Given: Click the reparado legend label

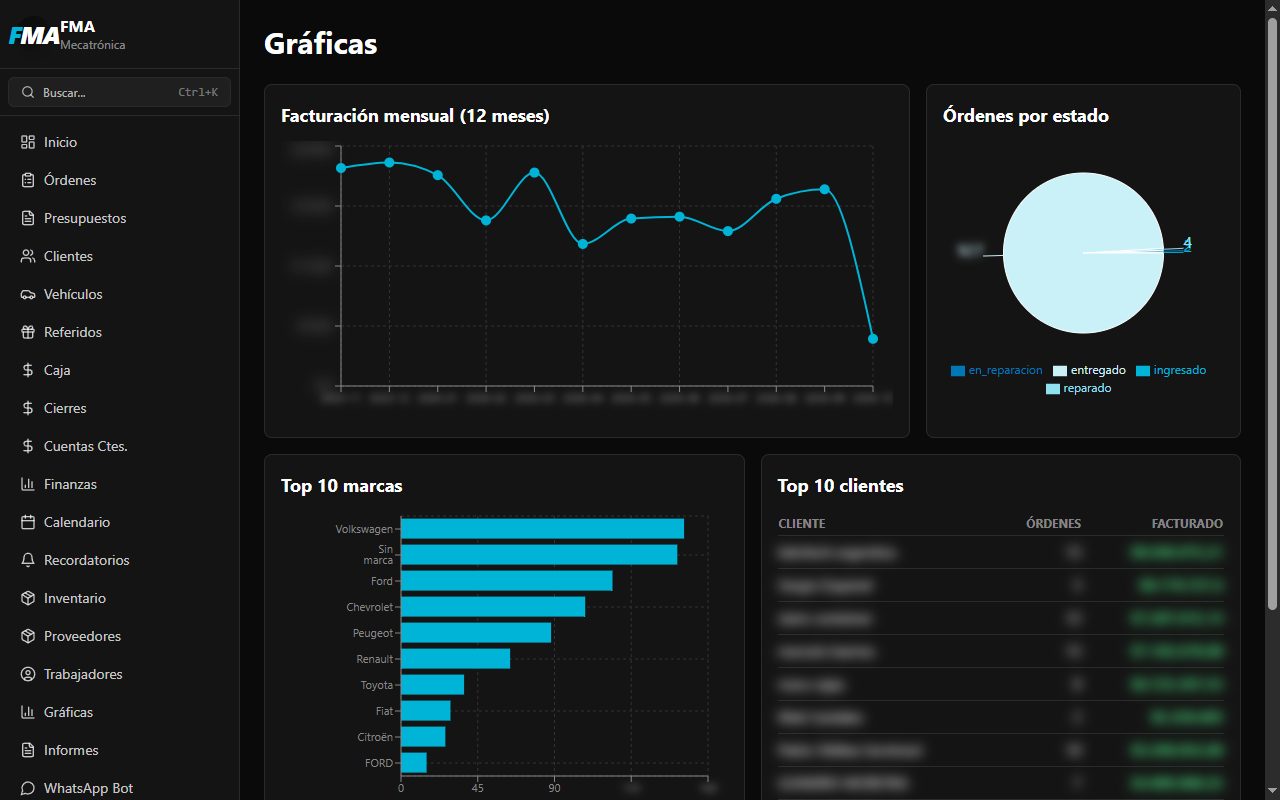Looking at the screenshot, I should coord(1087,388).
